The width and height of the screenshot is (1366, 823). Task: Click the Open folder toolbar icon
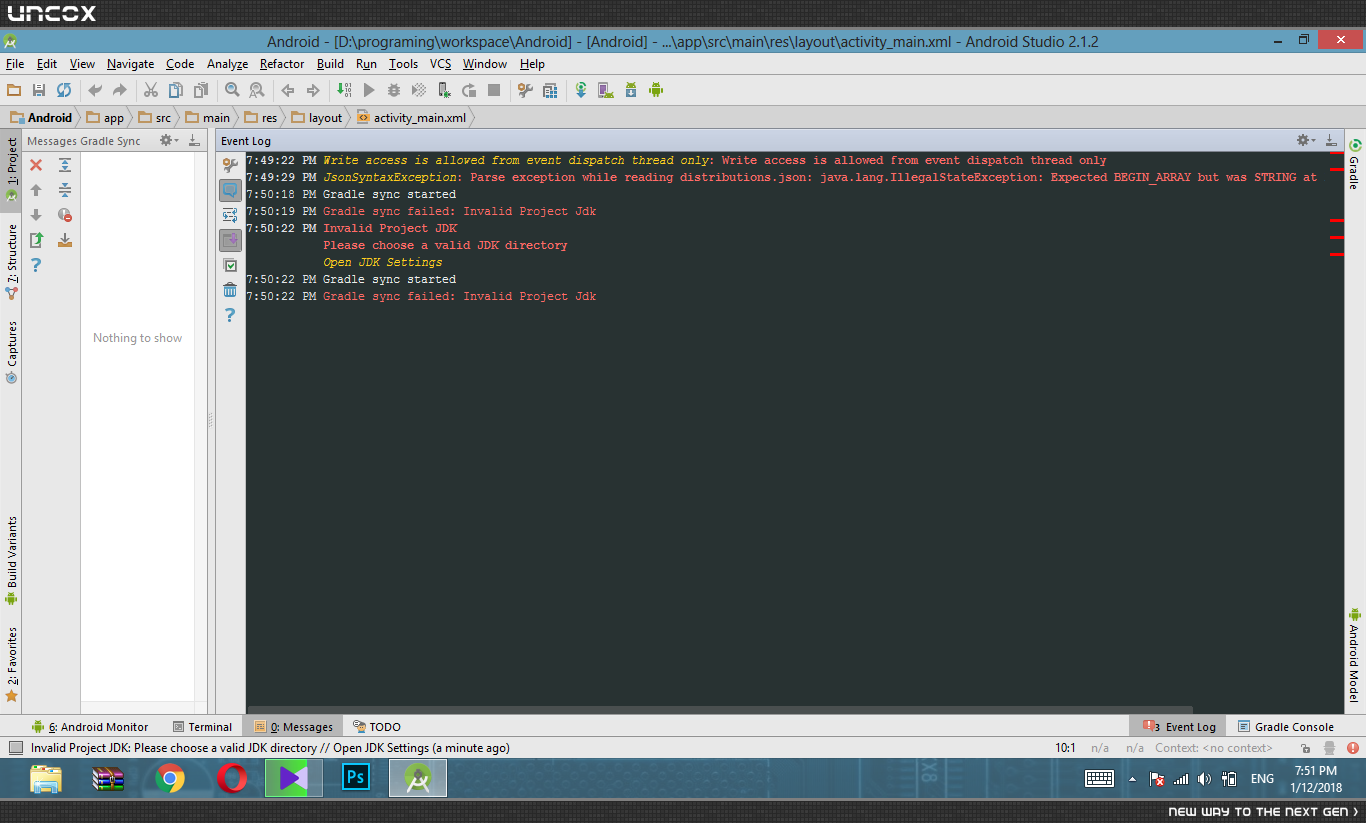[x=14, y=90]
